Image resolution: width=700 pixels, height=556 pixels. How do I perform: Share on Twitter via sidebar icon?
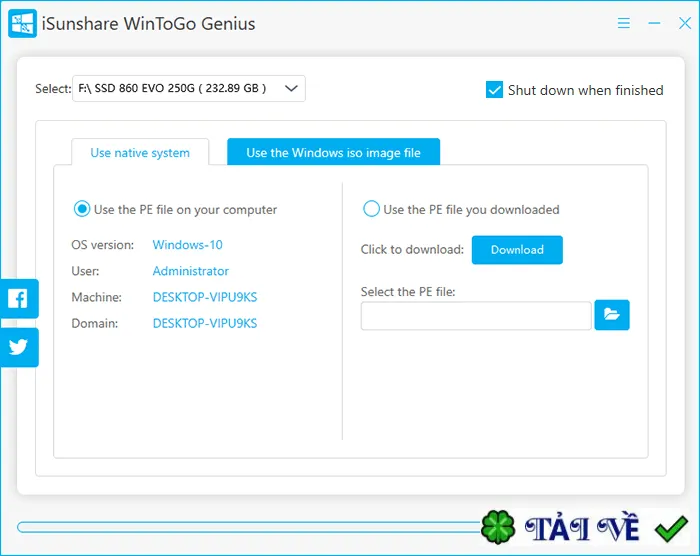[x=19, y=347]
